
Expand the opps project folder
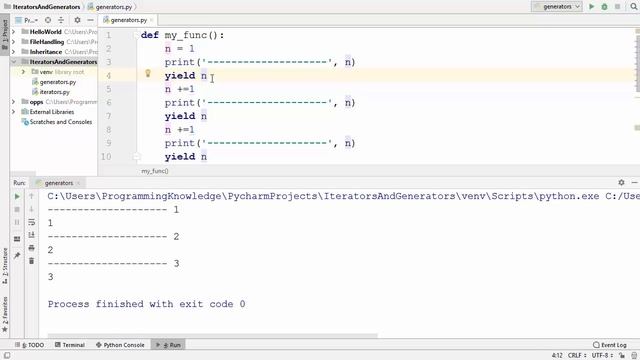[13, 102]
